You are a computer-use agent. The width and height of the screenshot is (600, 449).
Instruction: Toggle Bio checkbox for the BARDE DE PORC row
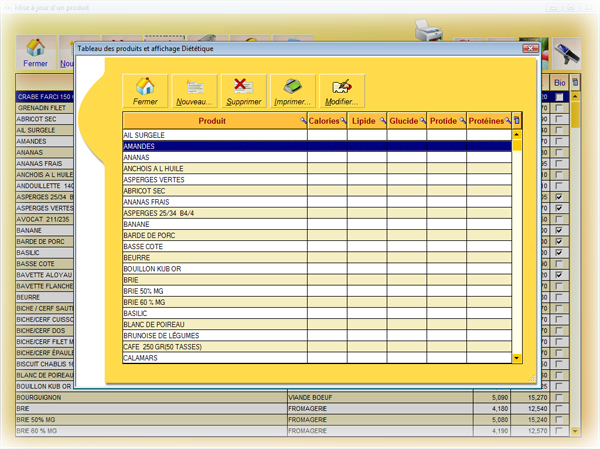(559, 241)
